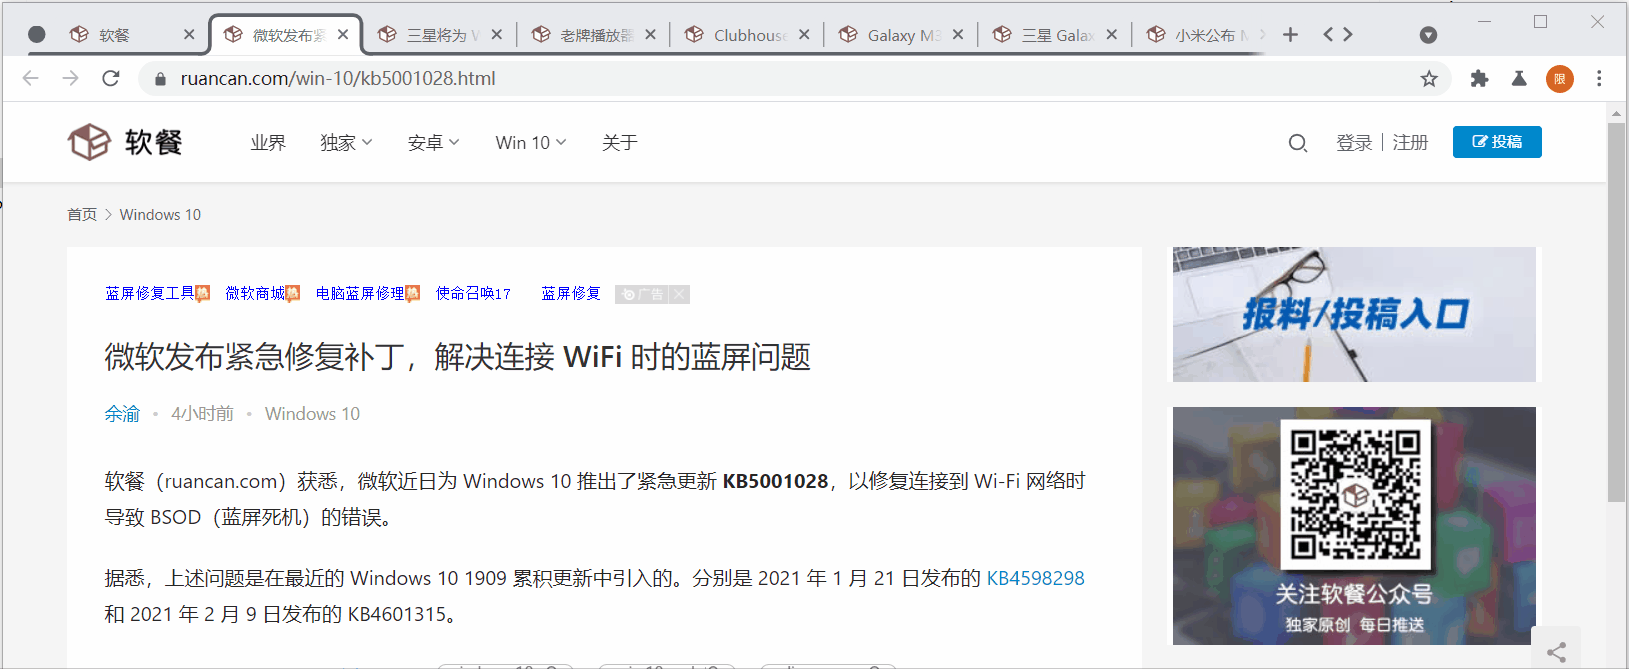Open the Extensions puzzle icon

[1479, 78]
